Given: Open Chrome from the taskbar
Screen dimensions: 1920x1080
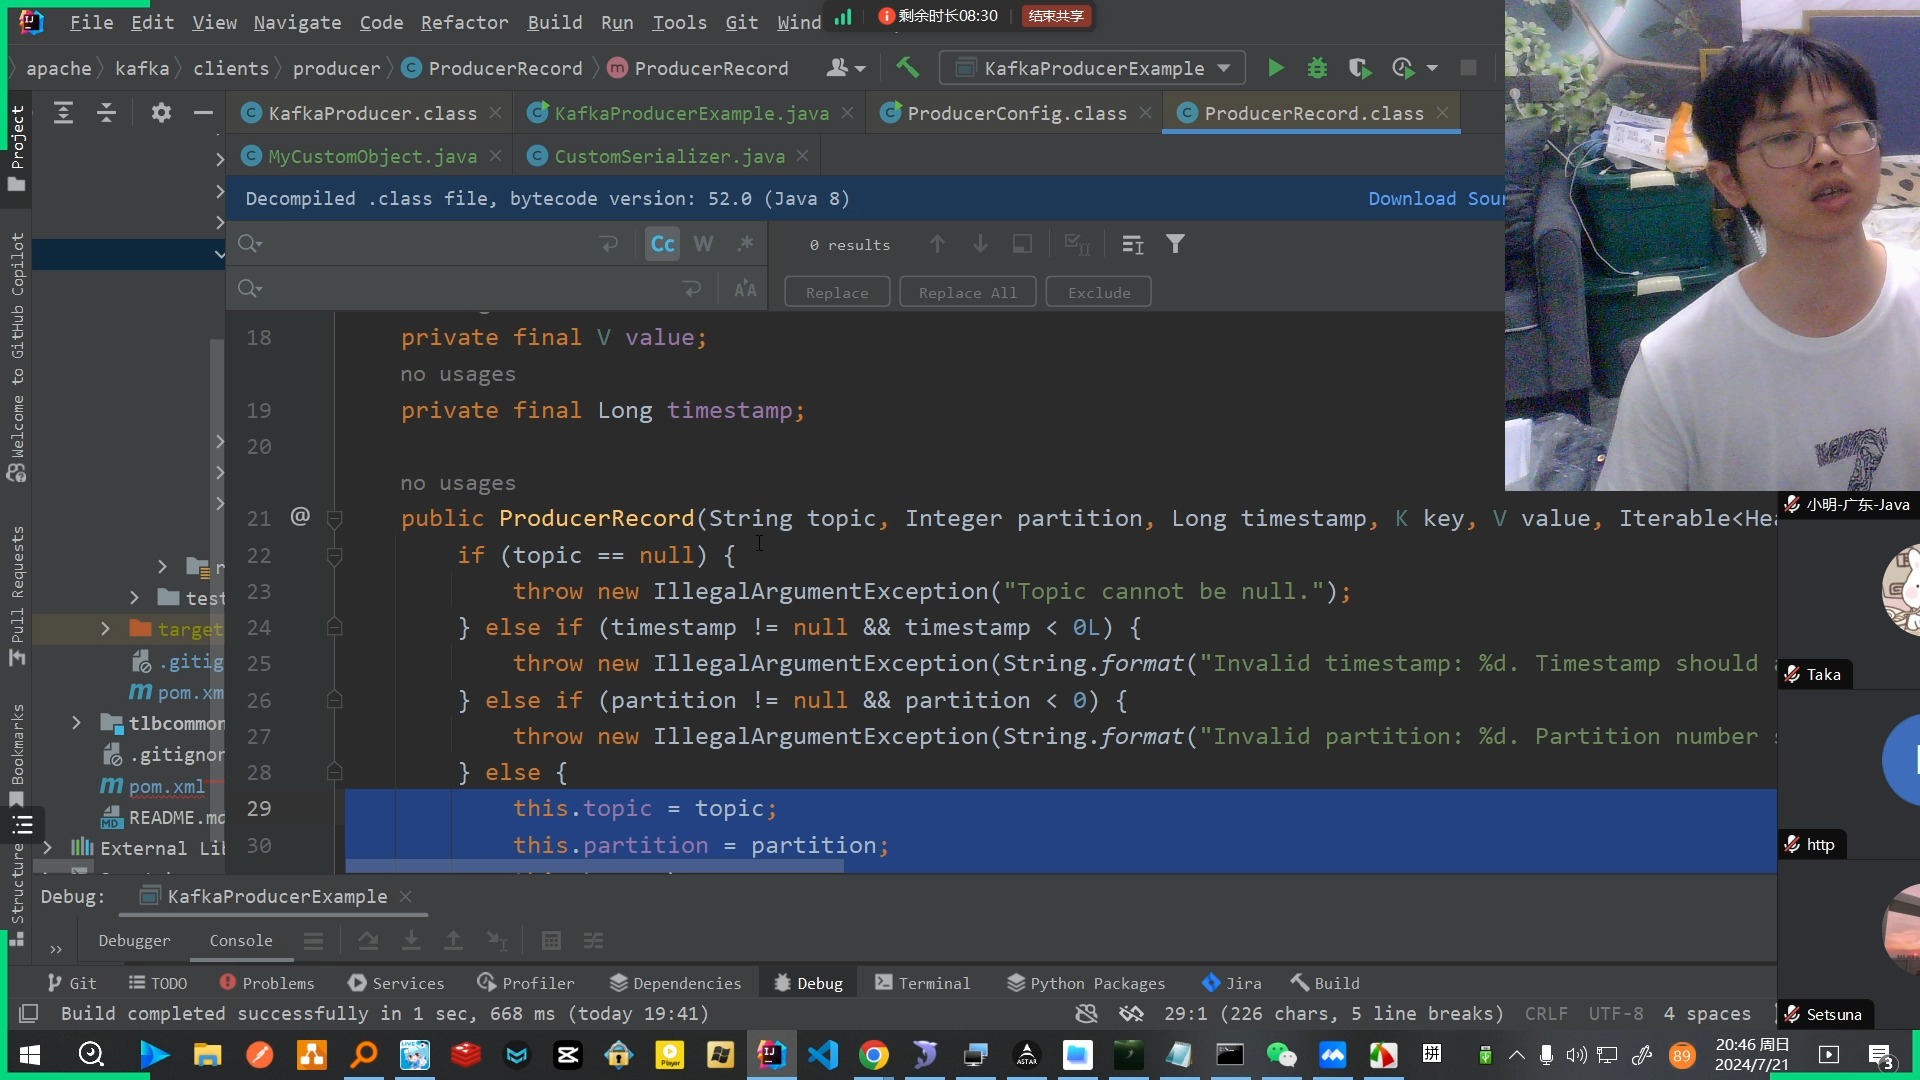Looking at the screenshot, I should pos(874,1055).
